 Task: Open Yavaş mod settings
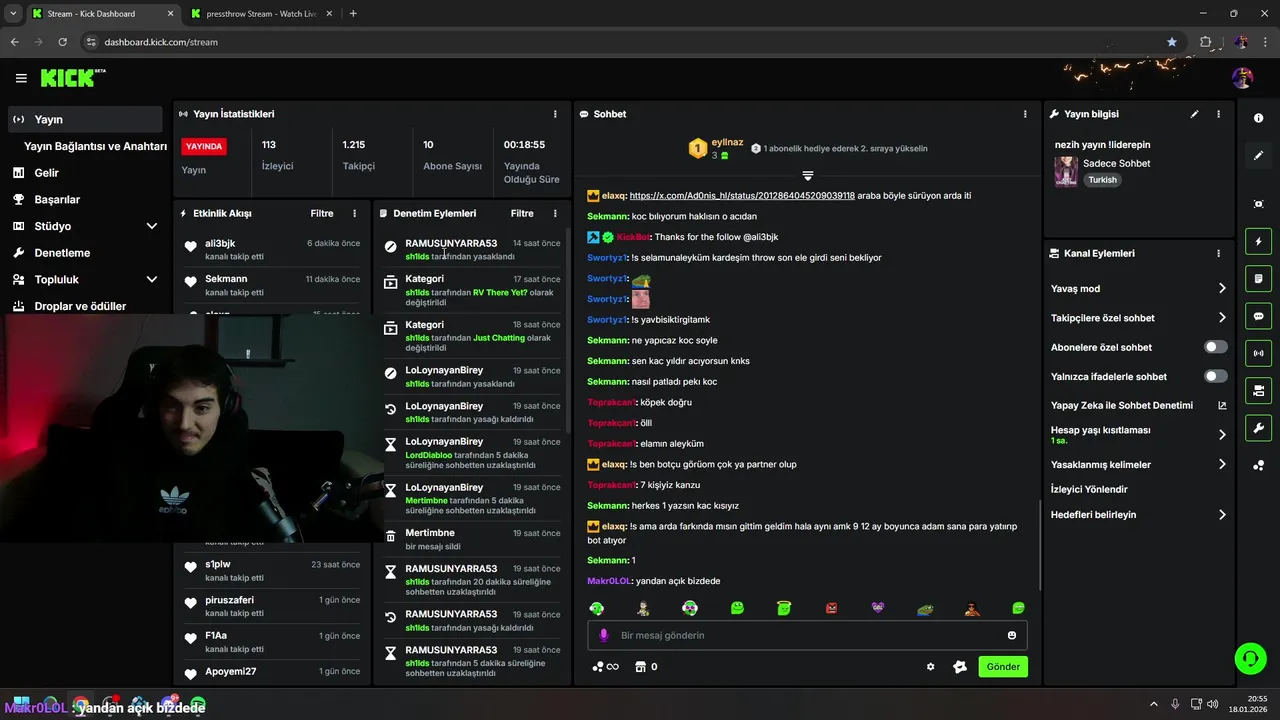coord(1138,288)
